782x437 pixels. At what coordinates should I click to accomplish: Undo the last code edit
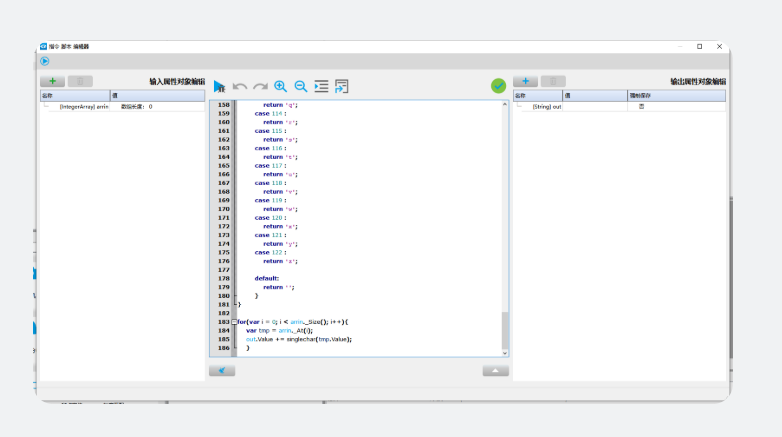pyautogui.click(x=240, y=87)
